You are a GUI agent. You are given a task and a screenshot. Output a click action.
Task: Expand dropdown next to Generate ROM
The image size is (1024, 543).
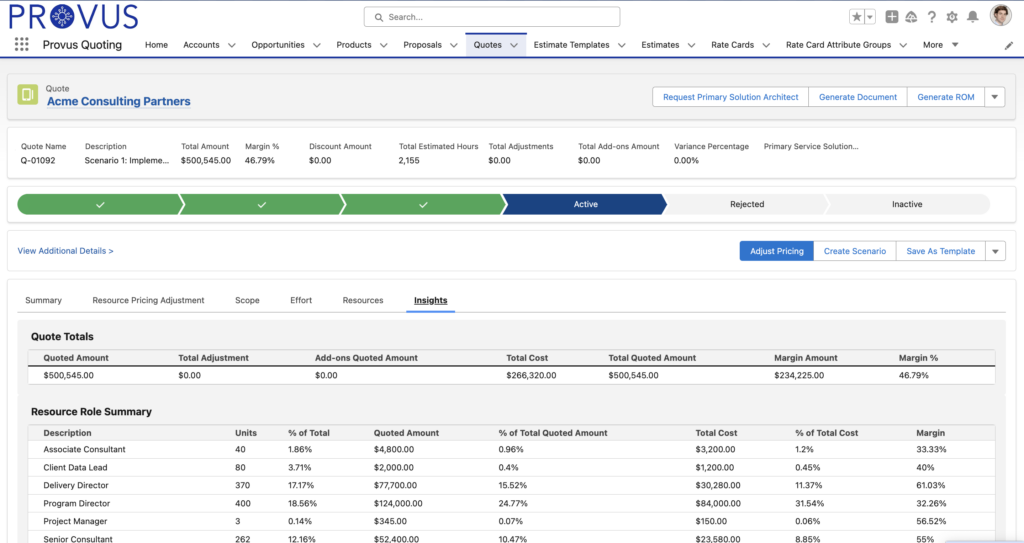tap(994, 97)
